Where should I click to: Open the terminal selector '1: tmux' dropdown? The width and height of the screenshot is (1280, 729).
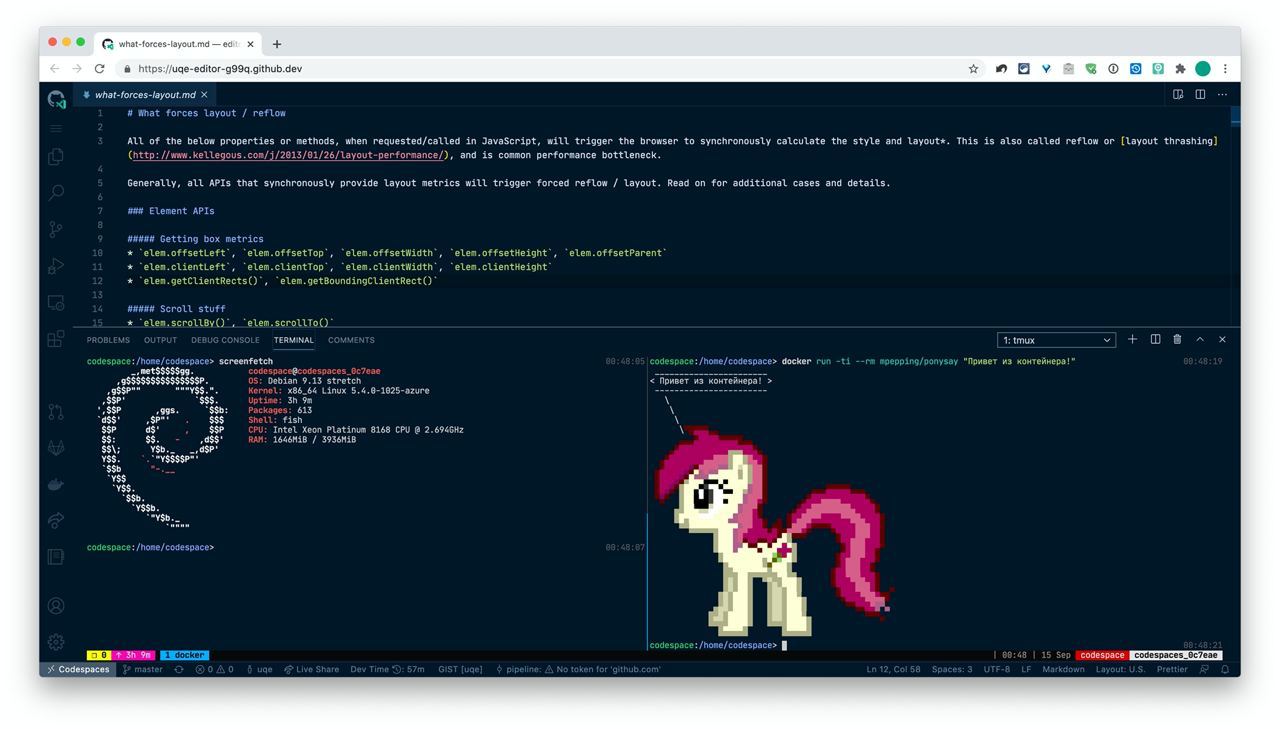(x=1056, y=340)
